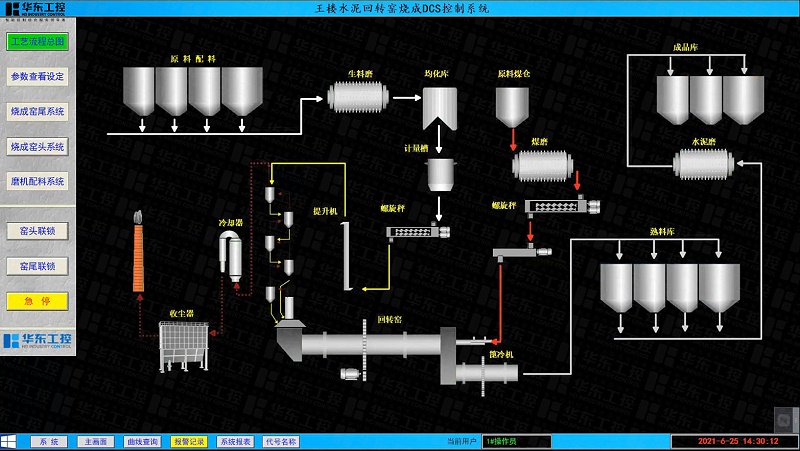Select the 水泥磨 cement mill icon

[704, 161]
